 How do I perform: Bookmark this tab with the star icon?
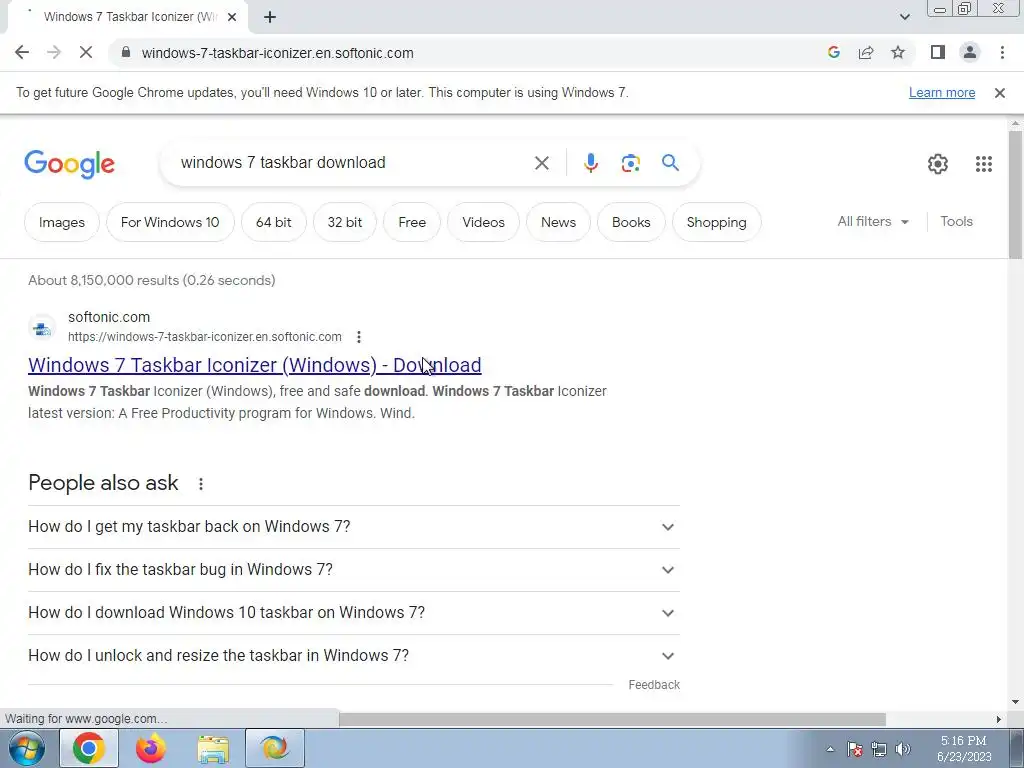coord(899,53)
